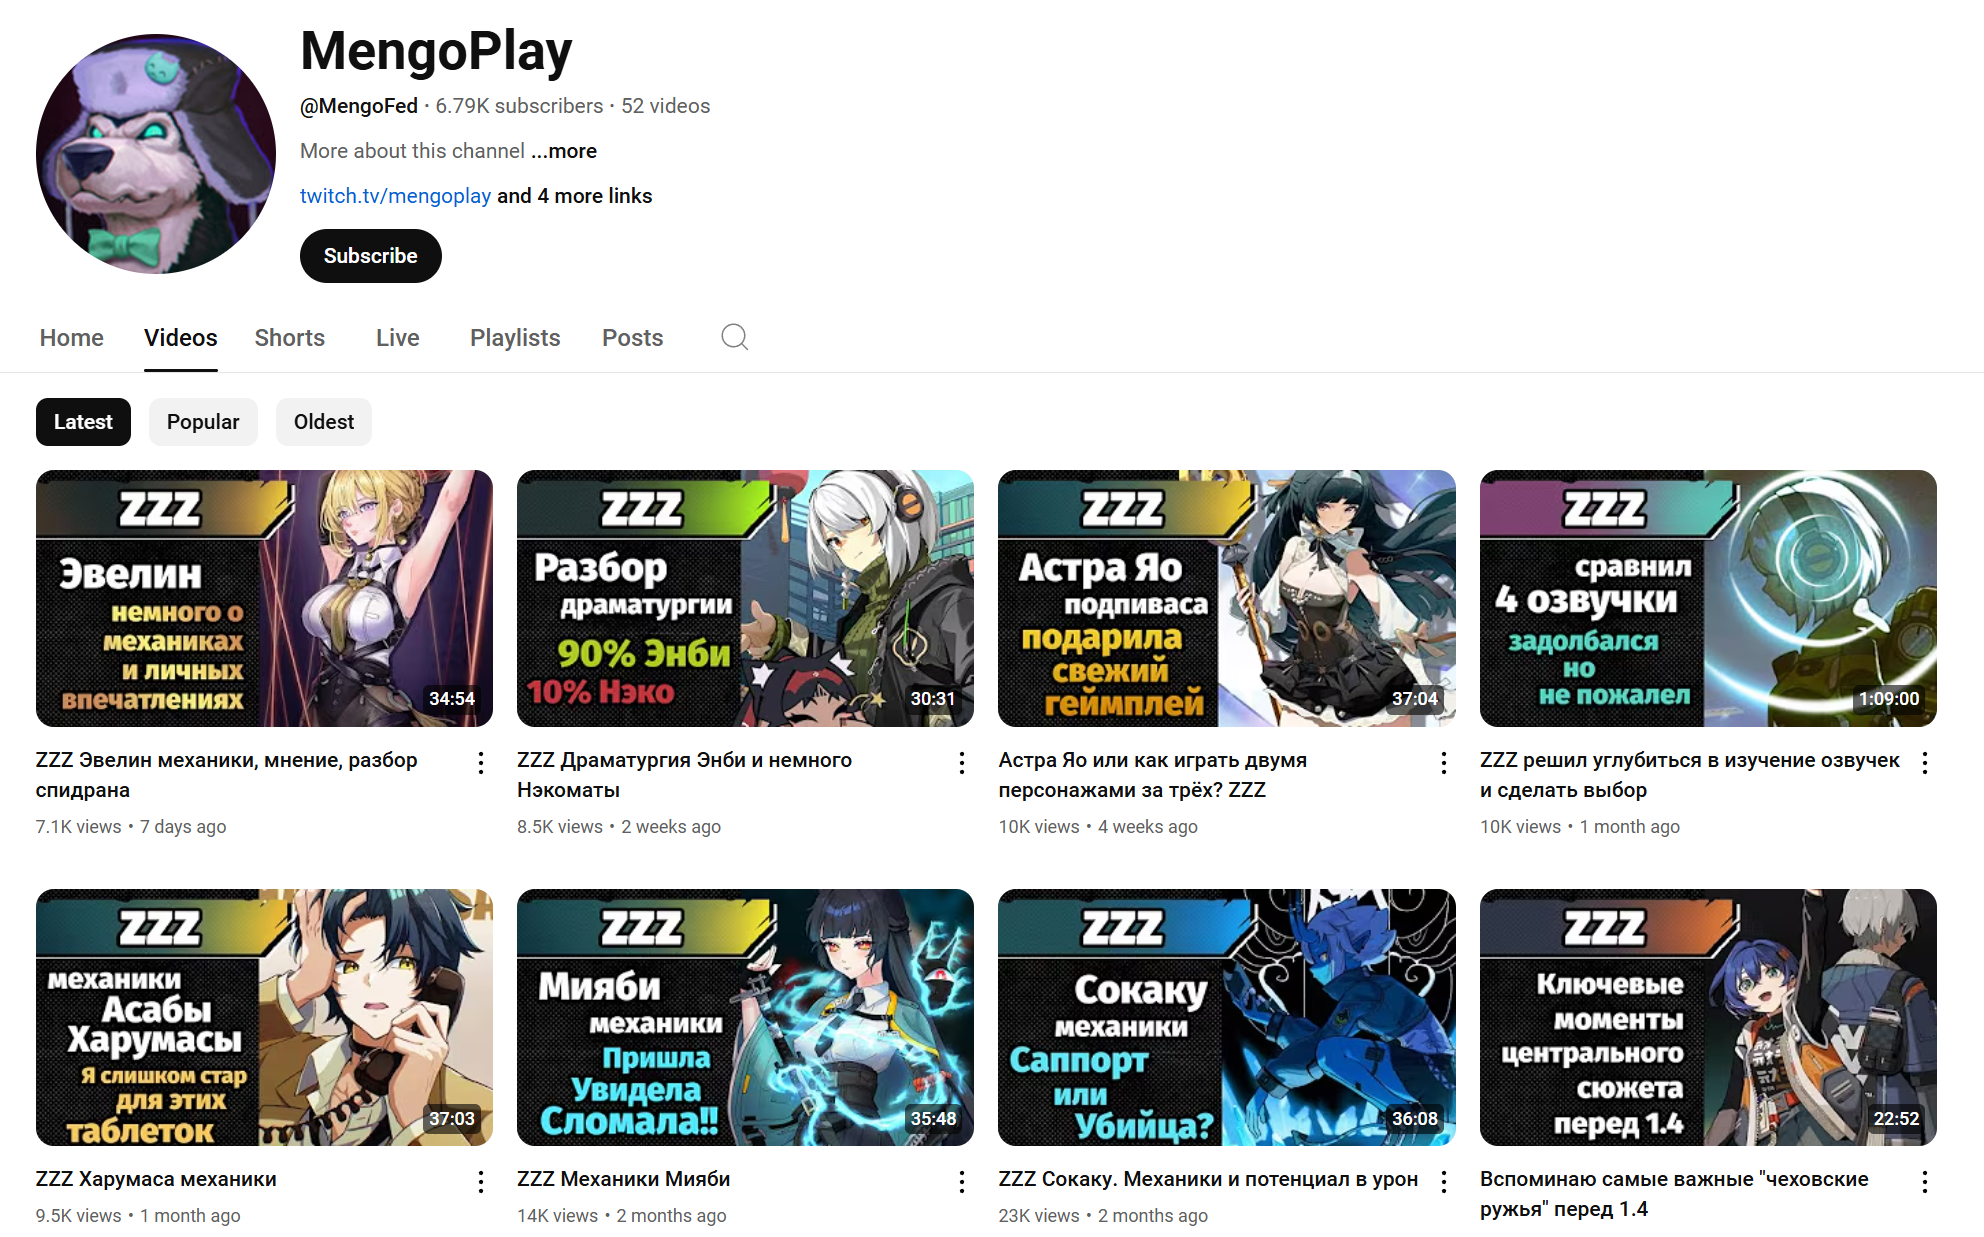Open the twitch.tv/mengoplay link

pos(396,196)
